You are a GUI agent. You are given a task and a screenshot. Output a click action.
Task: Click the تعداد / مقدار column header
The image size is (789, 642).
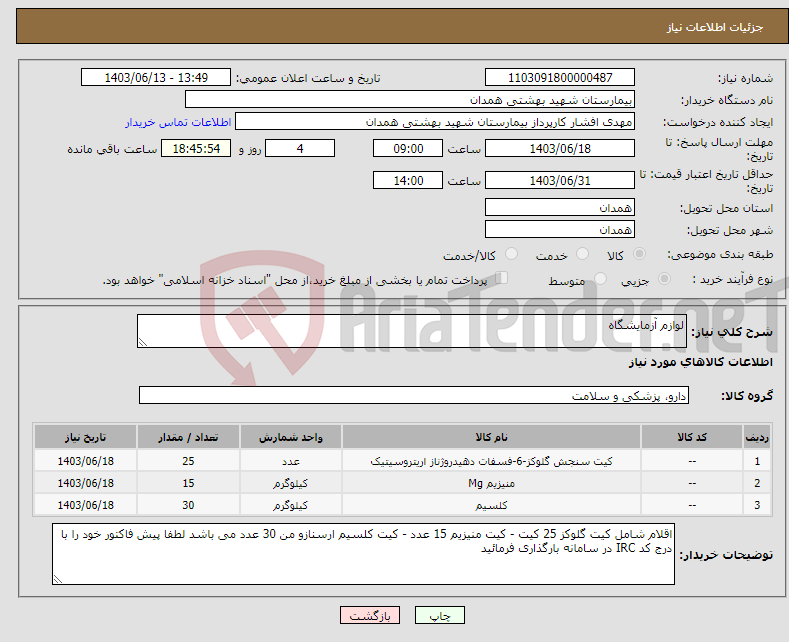pos(188,437)
